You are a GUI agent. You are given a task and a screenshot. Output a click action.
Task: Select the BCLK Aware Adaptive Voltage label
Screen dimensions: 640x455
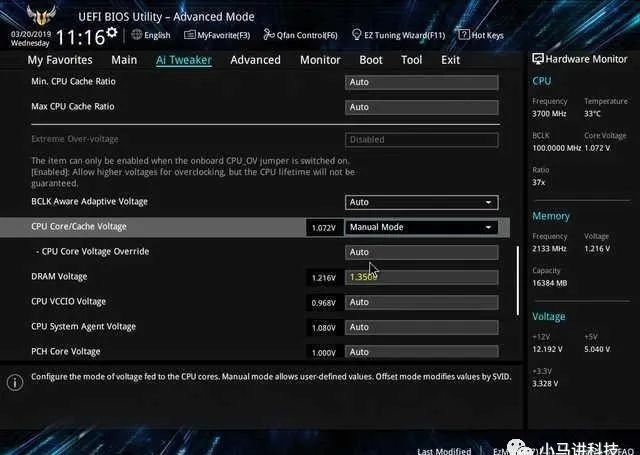(89, 202)
